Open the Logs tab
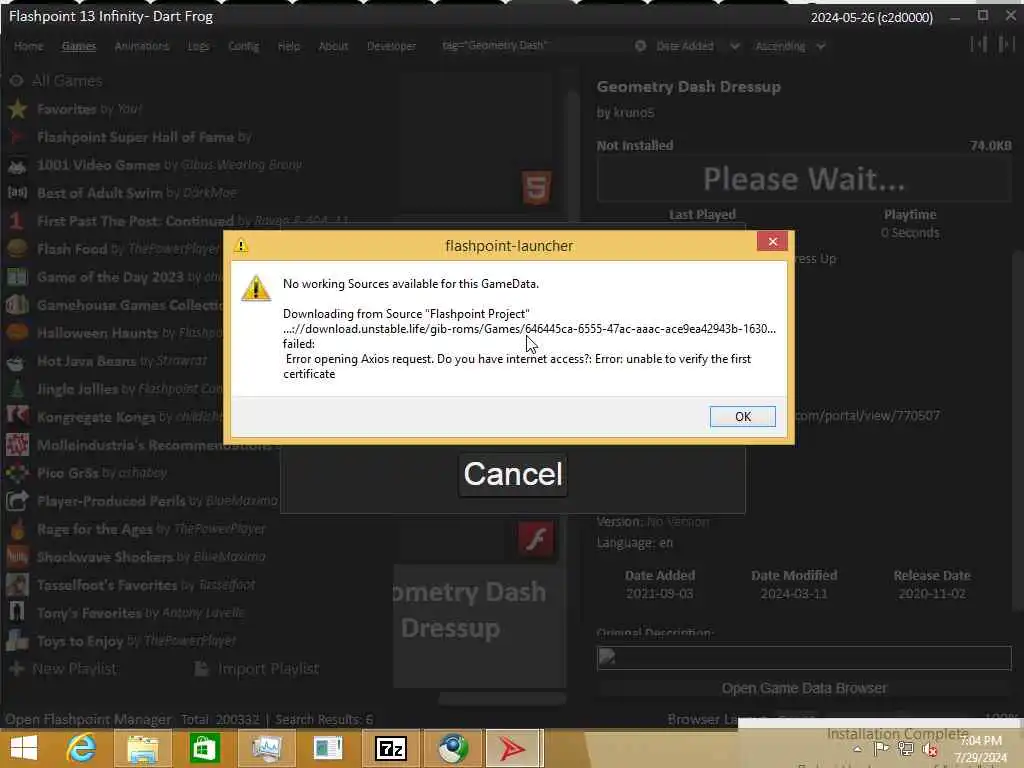Screen dimensions: 1024x768 click(x=199, y=46)
